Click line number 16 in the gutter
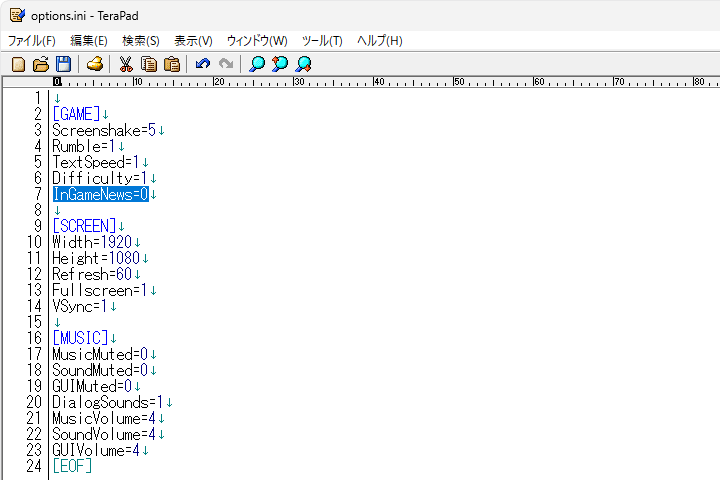The height and width of the screenshot is (480, 720). (x=34, y=338)
